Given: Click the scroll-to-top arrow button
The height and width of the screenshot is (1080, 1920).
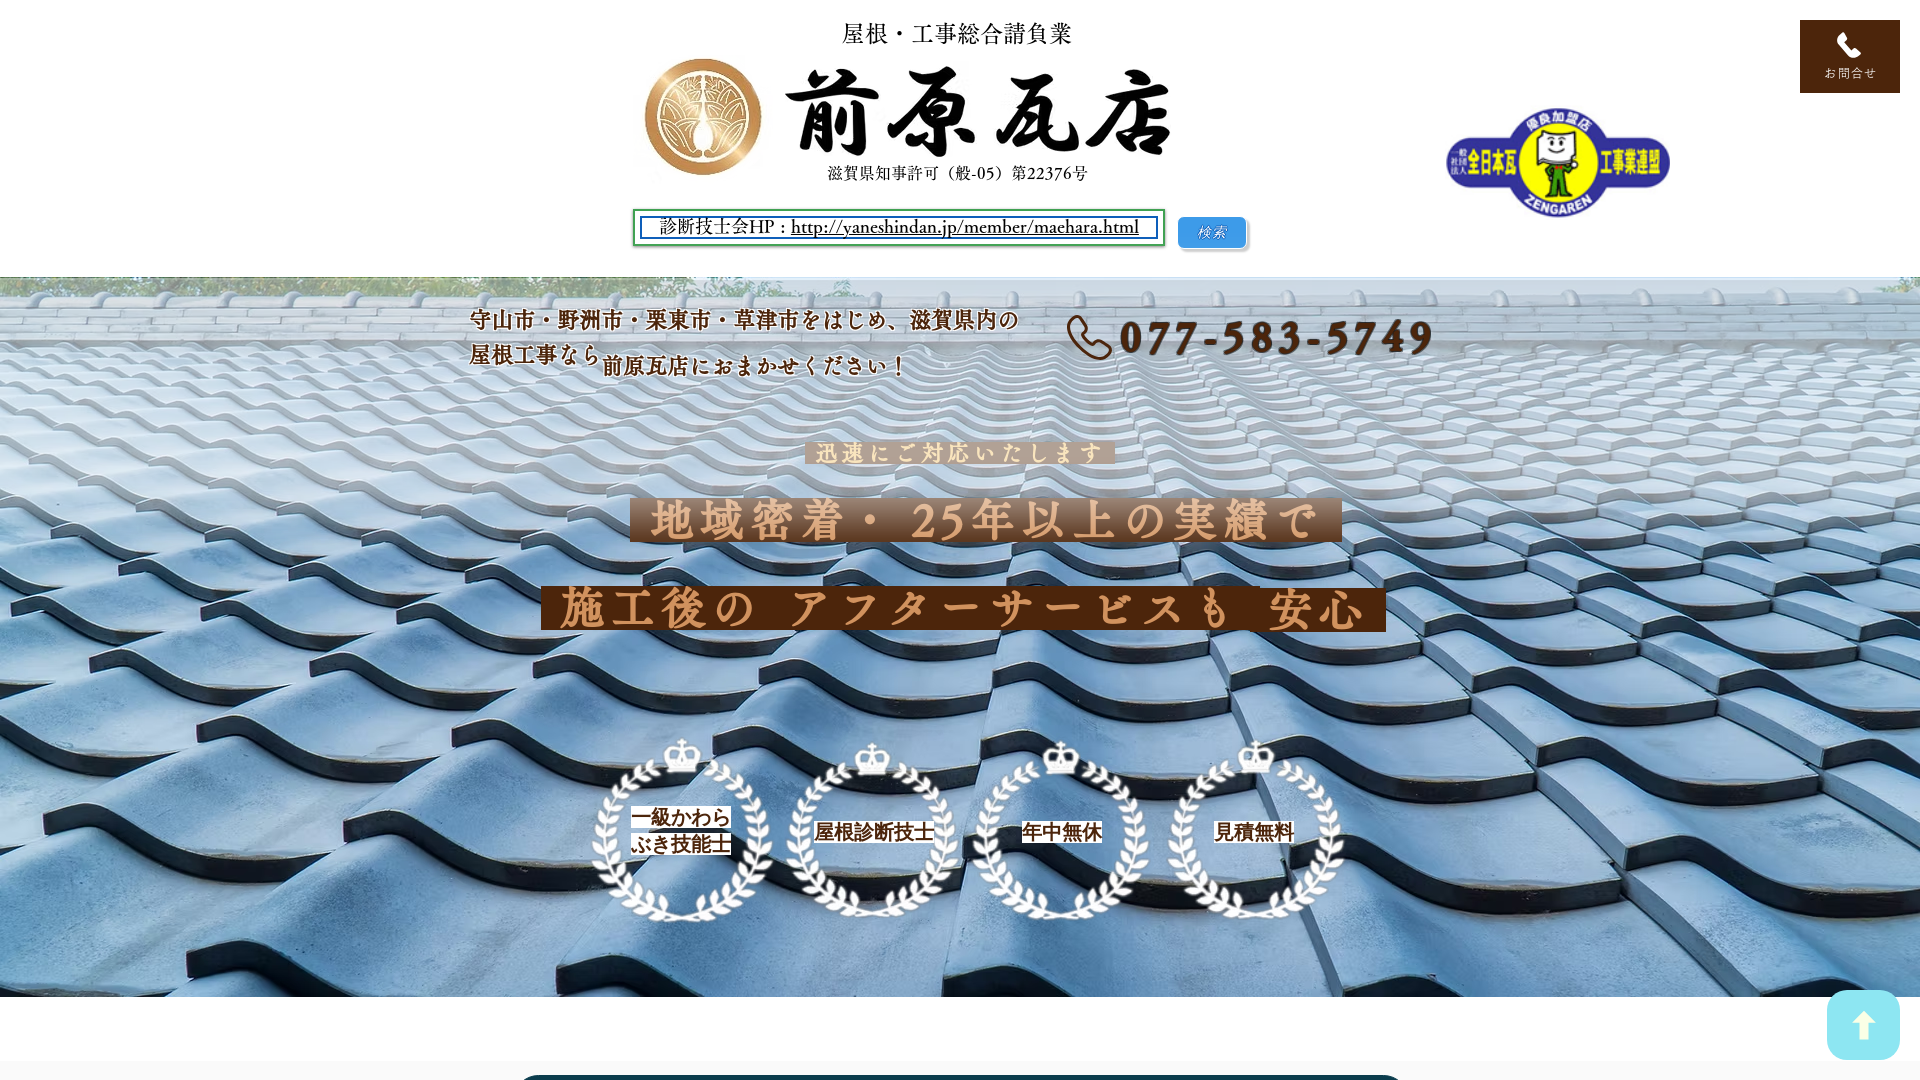Looking at the screenshot, I should 1862,1025.
